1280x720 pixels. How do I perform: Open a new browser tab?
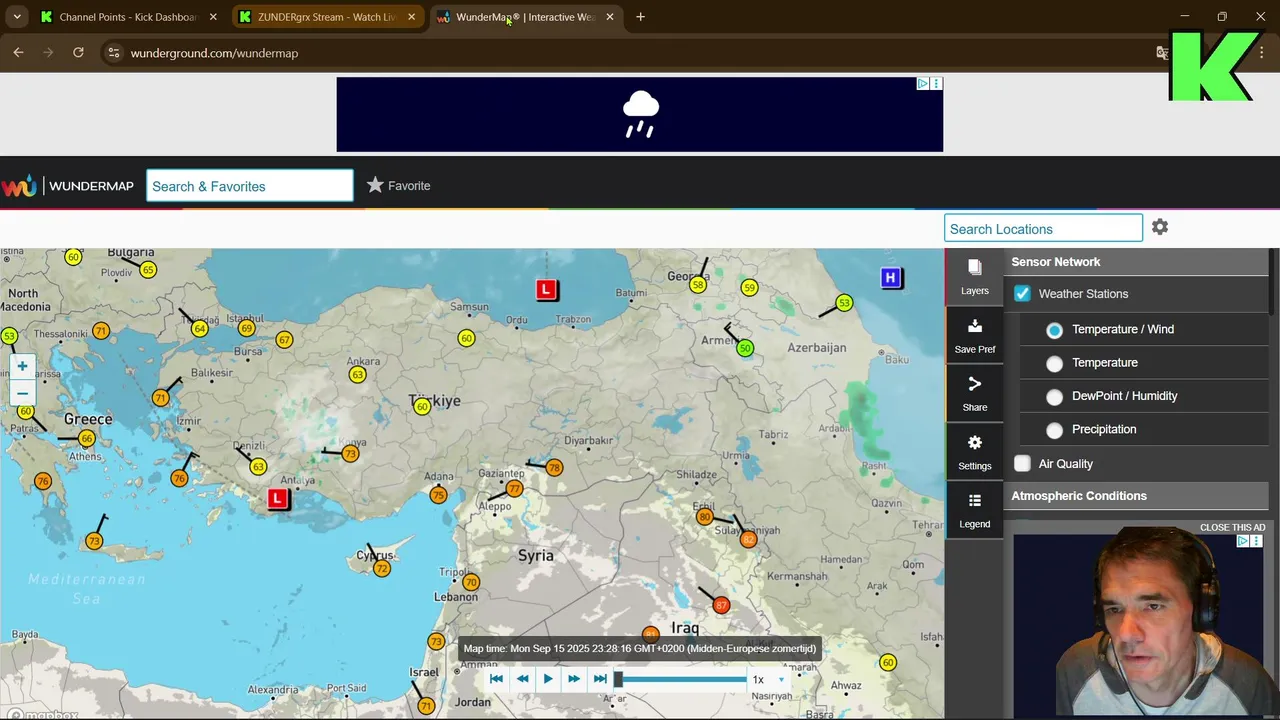click(640, 17)
